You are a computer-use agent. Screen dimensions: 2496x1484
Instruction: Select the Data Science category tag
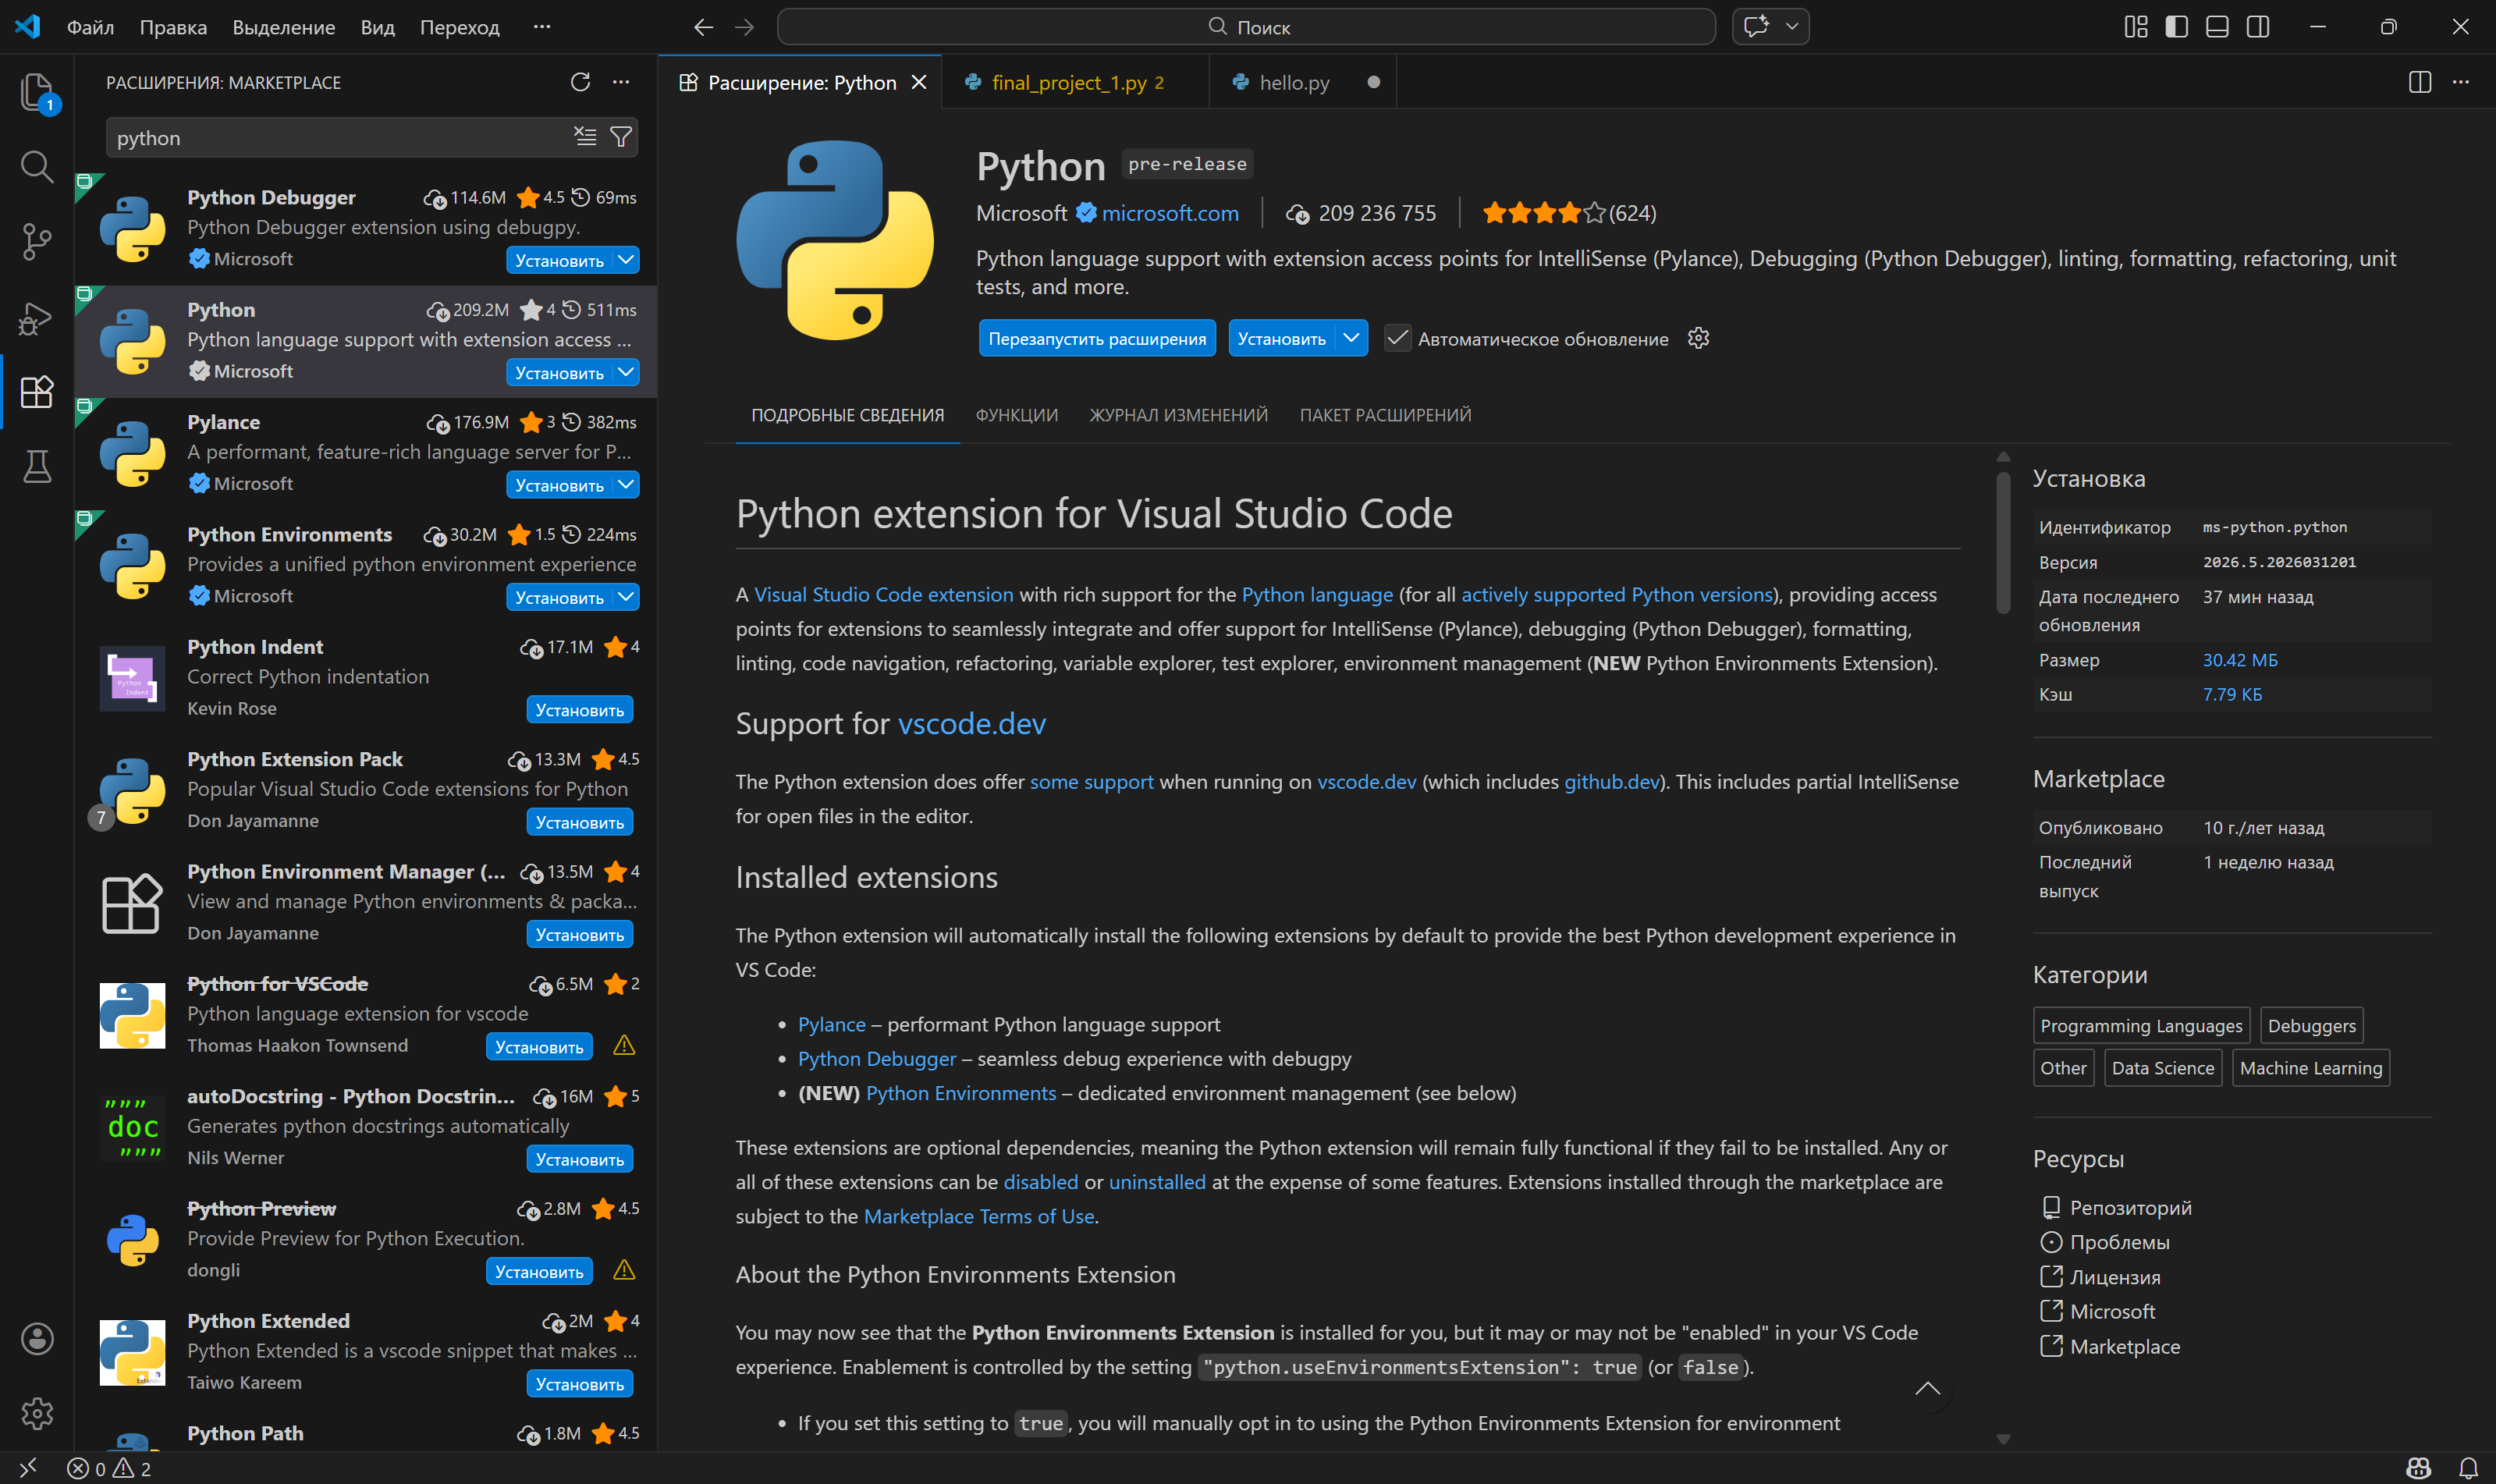pyautogui.click(x=2163, y=1068)
